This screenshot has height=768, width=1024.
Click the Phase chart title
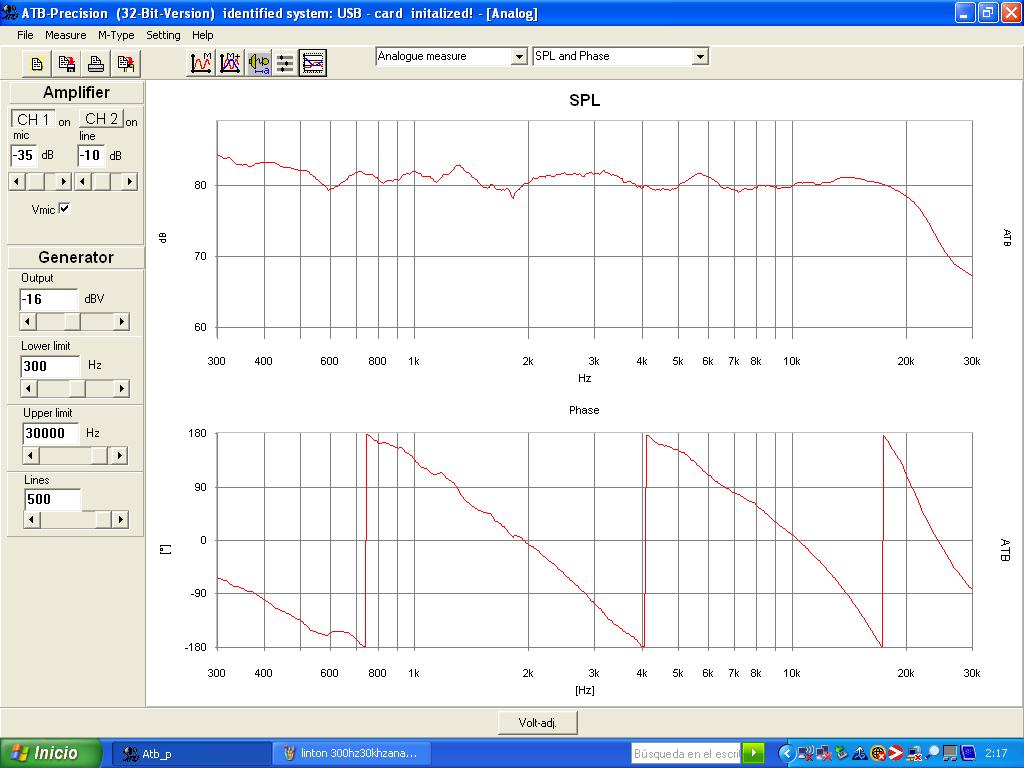(x=584, y=410)
